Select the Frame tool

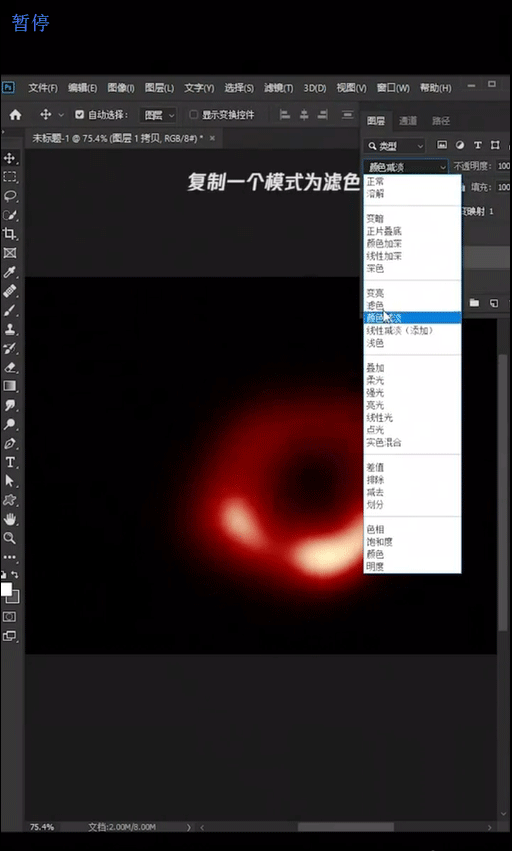pyautogui.click(x=9, y=253)
